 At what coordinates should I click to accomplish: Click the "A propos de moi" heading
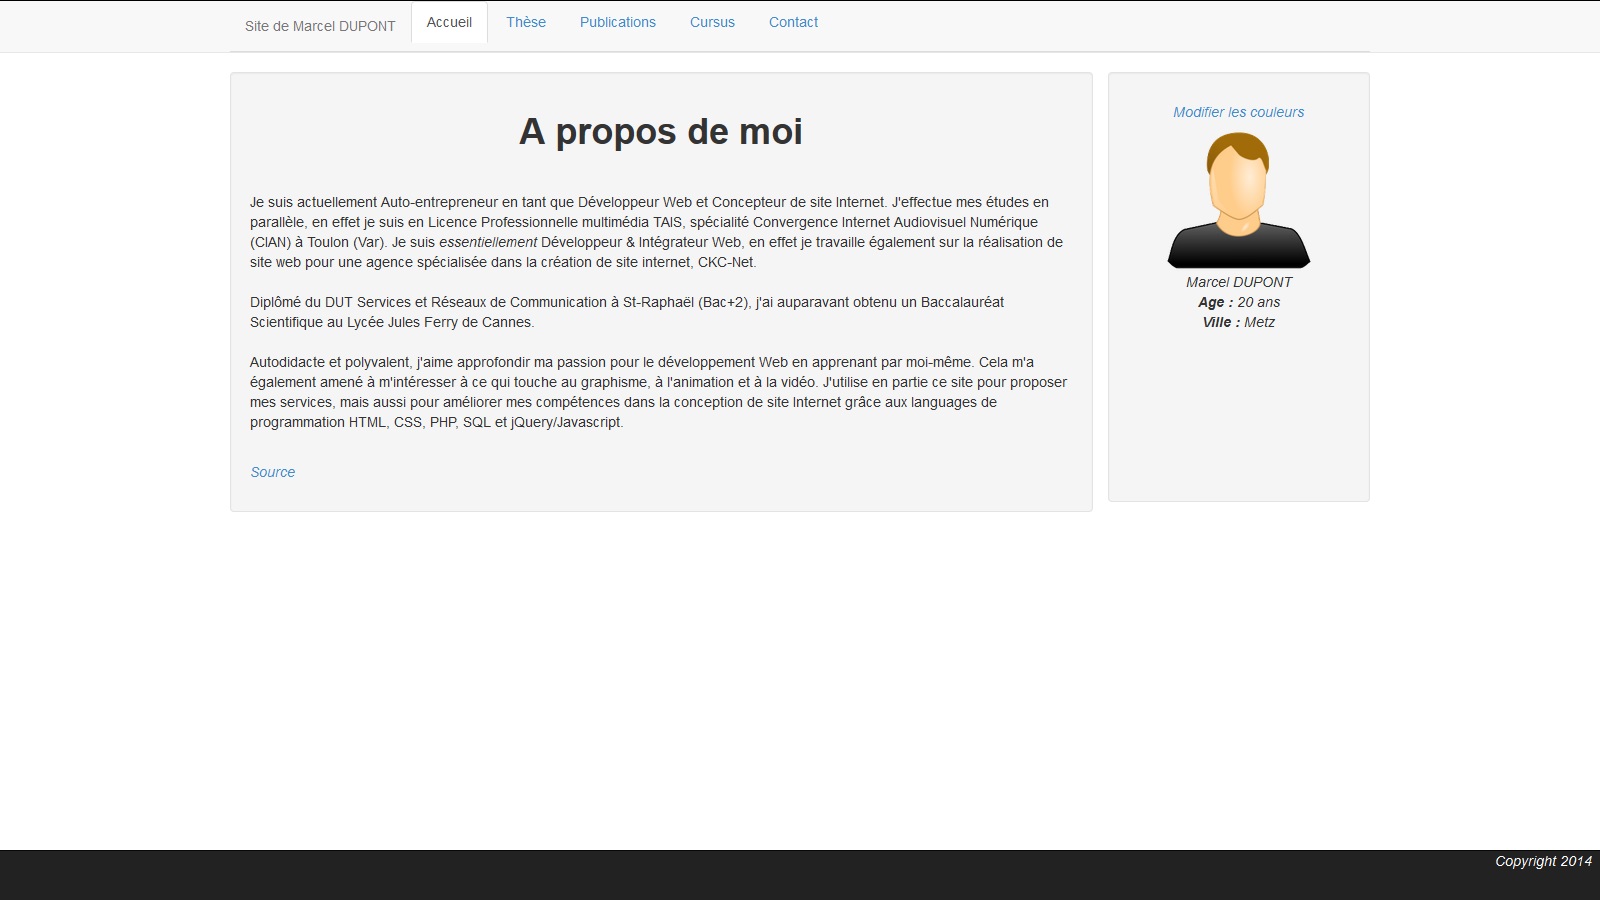click(x=660, y=132)
